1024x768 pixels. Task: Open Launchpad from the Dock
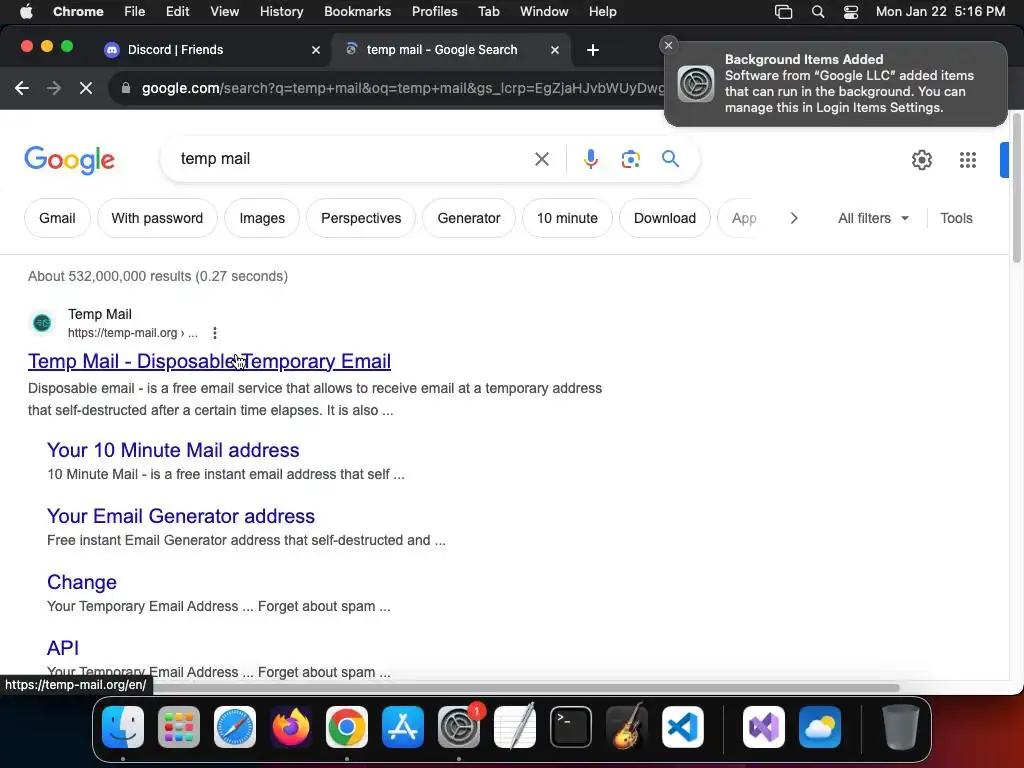point(178,727)
